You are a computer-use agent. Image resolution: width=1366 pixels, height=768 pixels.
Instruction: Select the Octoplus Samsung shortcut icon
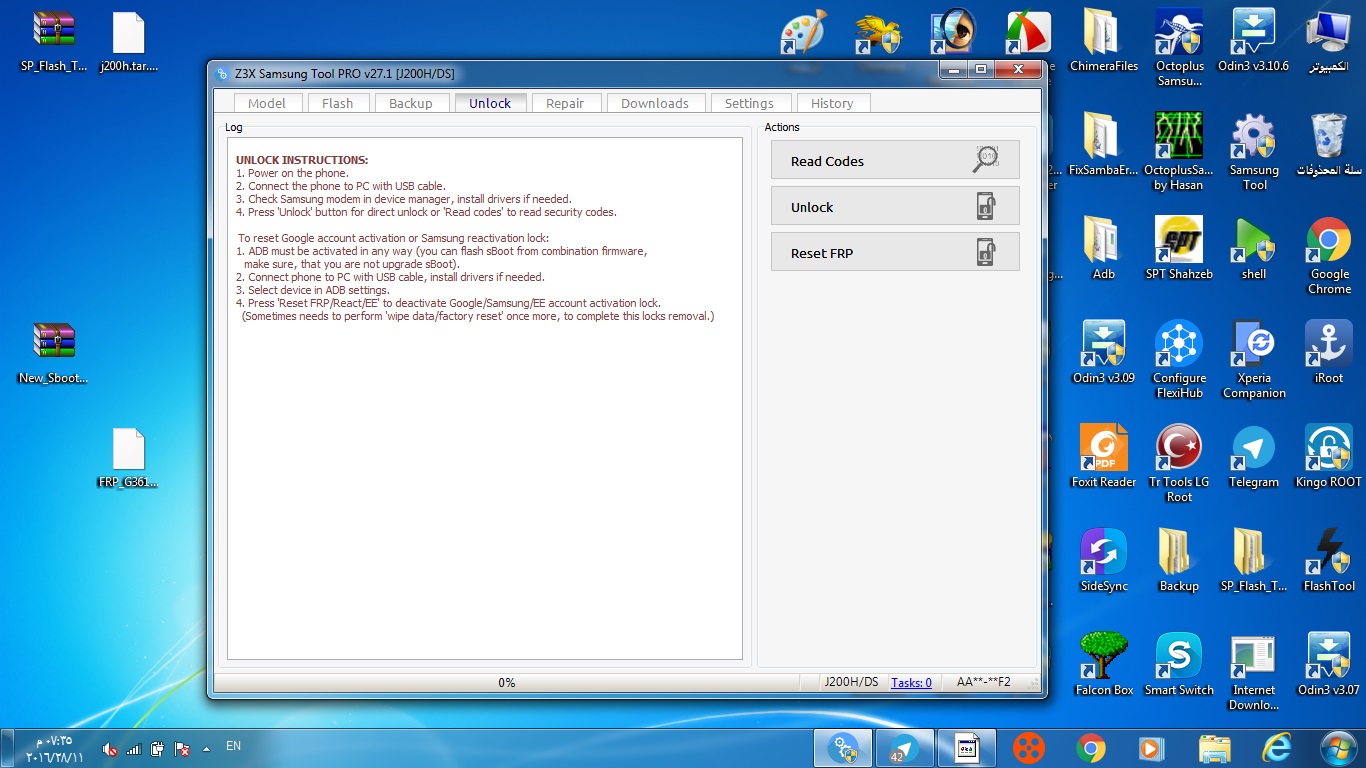pyautogui.click(x=1180, y=48)
